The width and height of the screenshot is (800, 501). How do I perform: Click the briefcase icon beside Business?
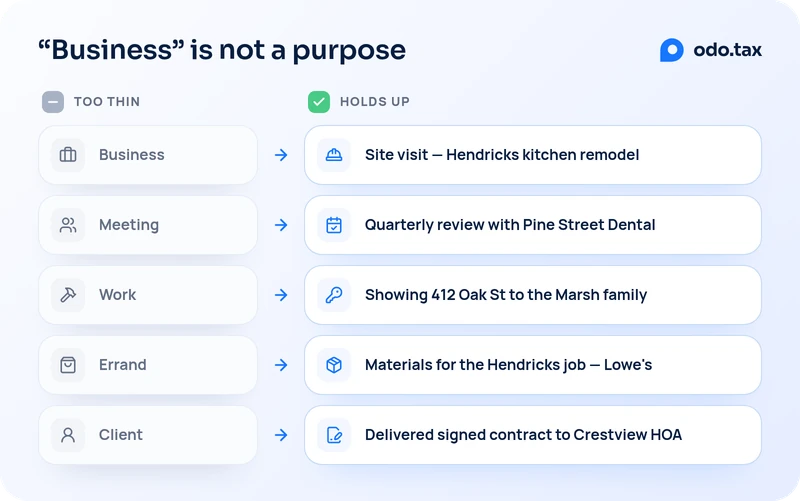(x=68, y=155)
